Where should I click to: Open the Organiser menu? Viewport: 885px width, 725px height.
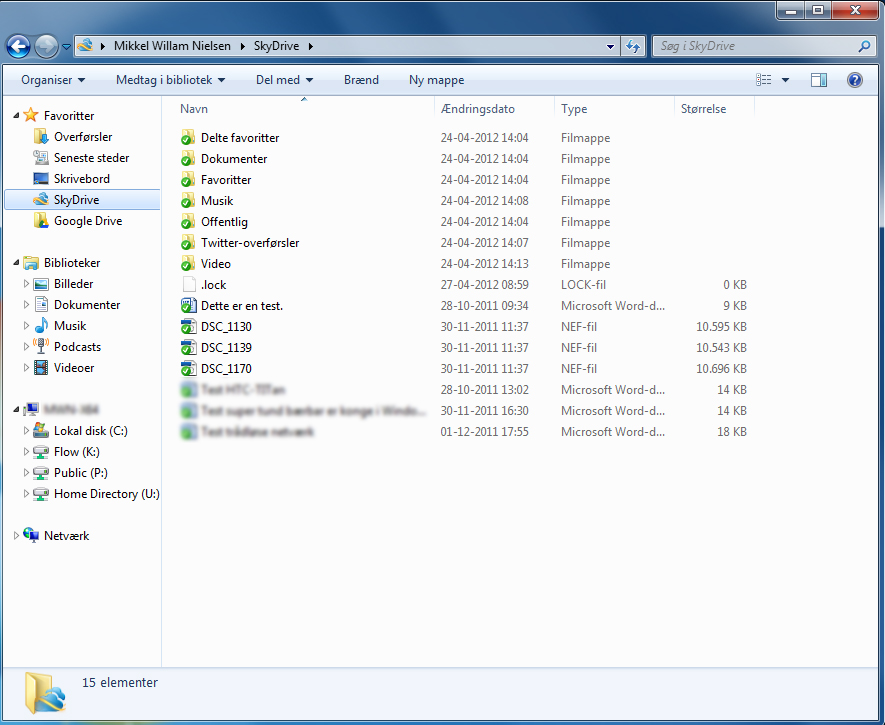53,80
